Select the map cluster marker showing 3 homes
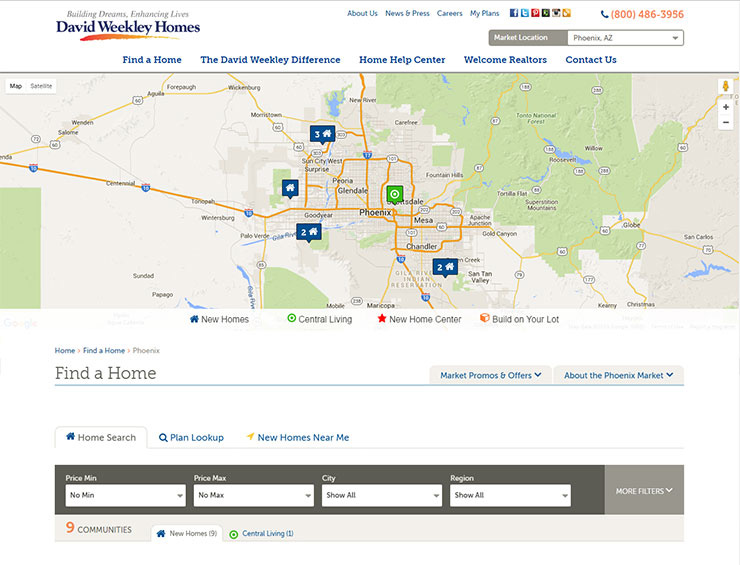The height and width of the screenshot is (565, 740). click(322, 134)
